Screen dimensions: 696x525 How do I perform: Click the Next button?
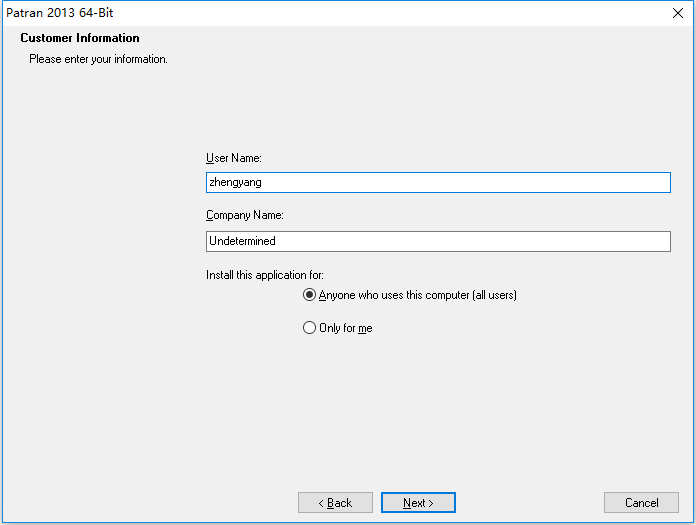(418, 502)
